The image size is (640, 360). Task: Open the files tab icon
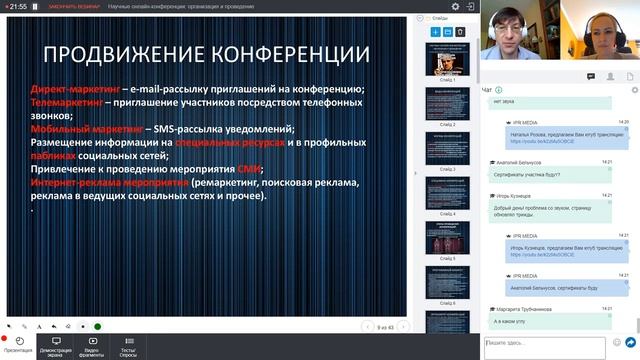630,77
